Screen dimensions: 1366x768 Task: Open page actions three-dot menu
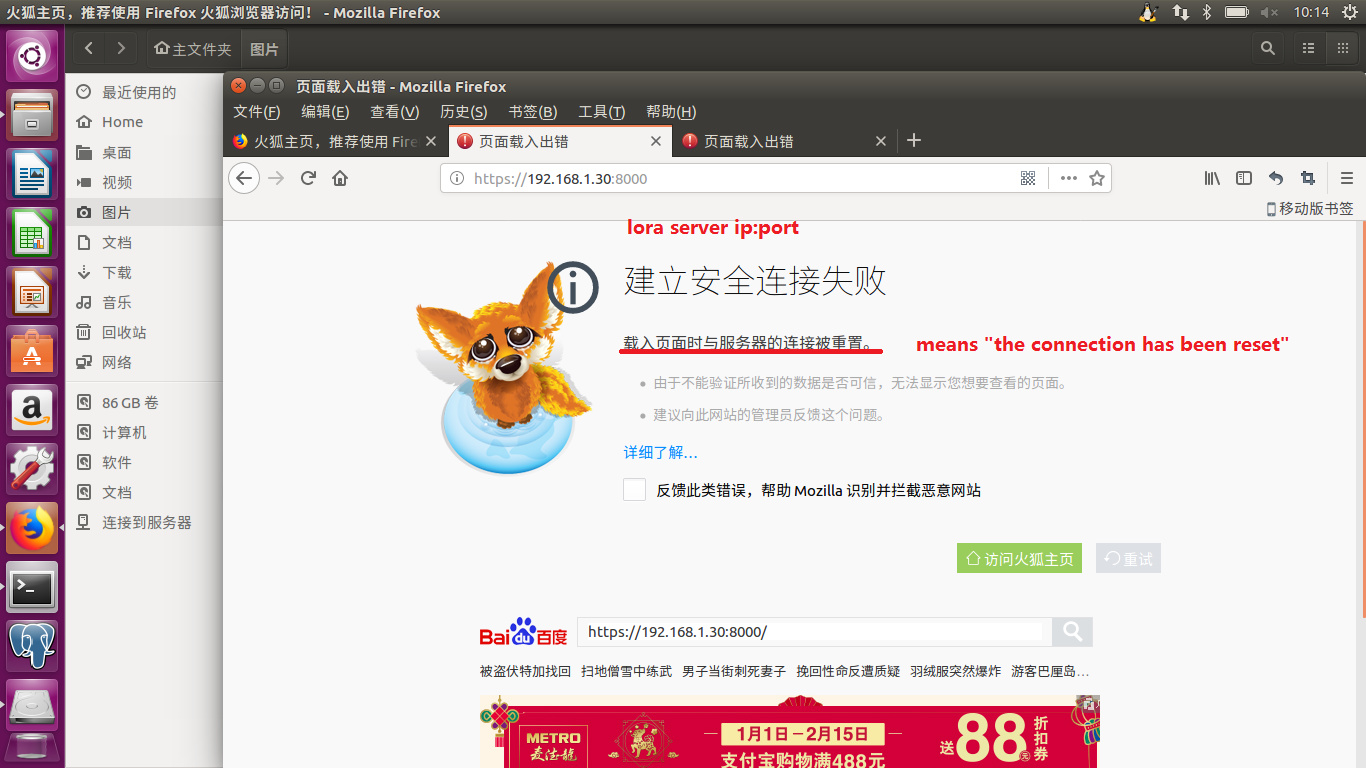pos(1069,178)
